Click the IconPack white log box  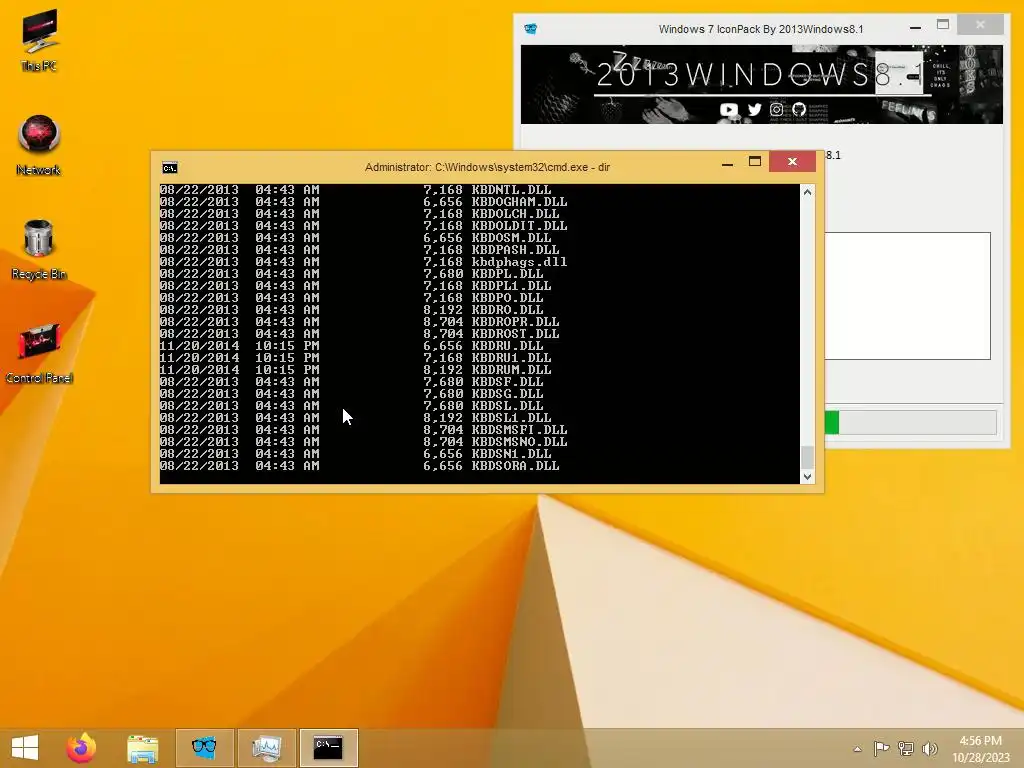tap(908, 296)
